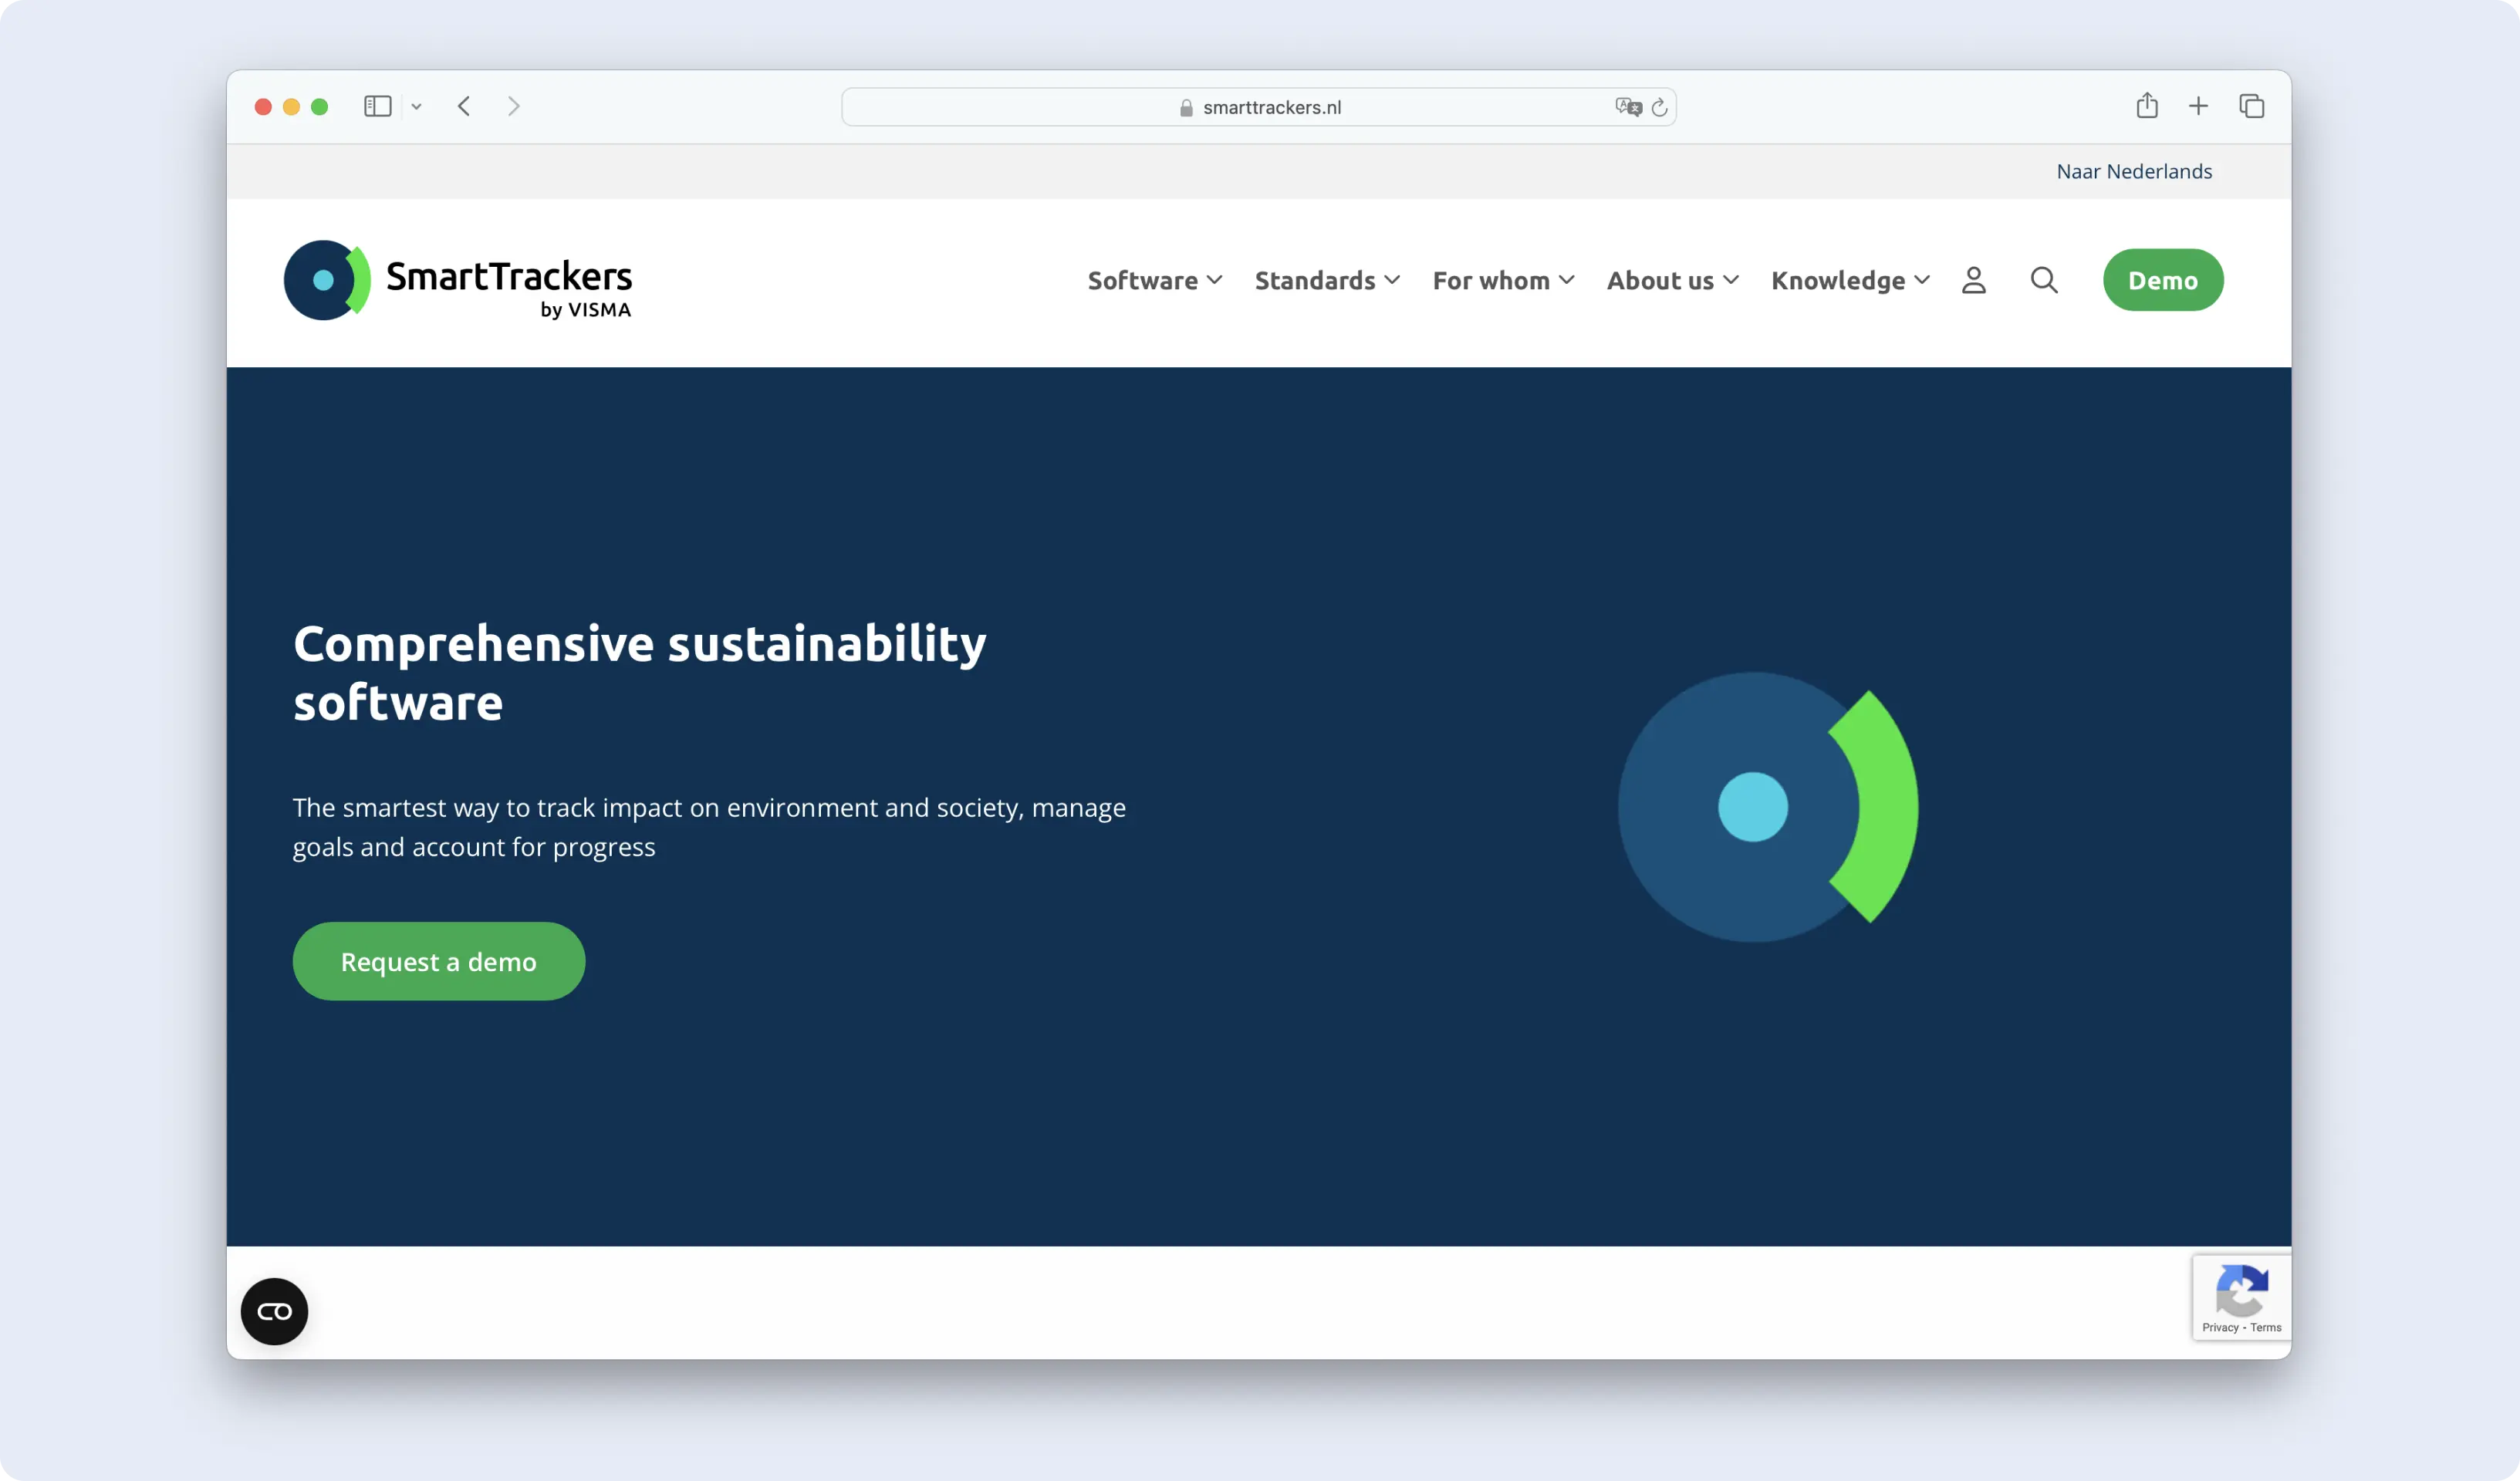The height and width of the screenshot is (1481, 2520).
Task: Click the Safari share icon
Action: [2146, 106]
